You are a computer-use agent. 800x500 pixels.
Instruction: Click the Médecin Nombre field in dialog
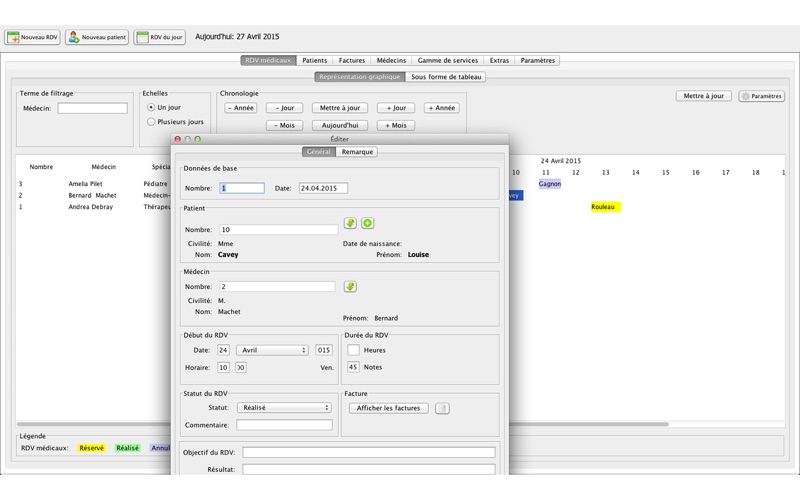point(277,287)
